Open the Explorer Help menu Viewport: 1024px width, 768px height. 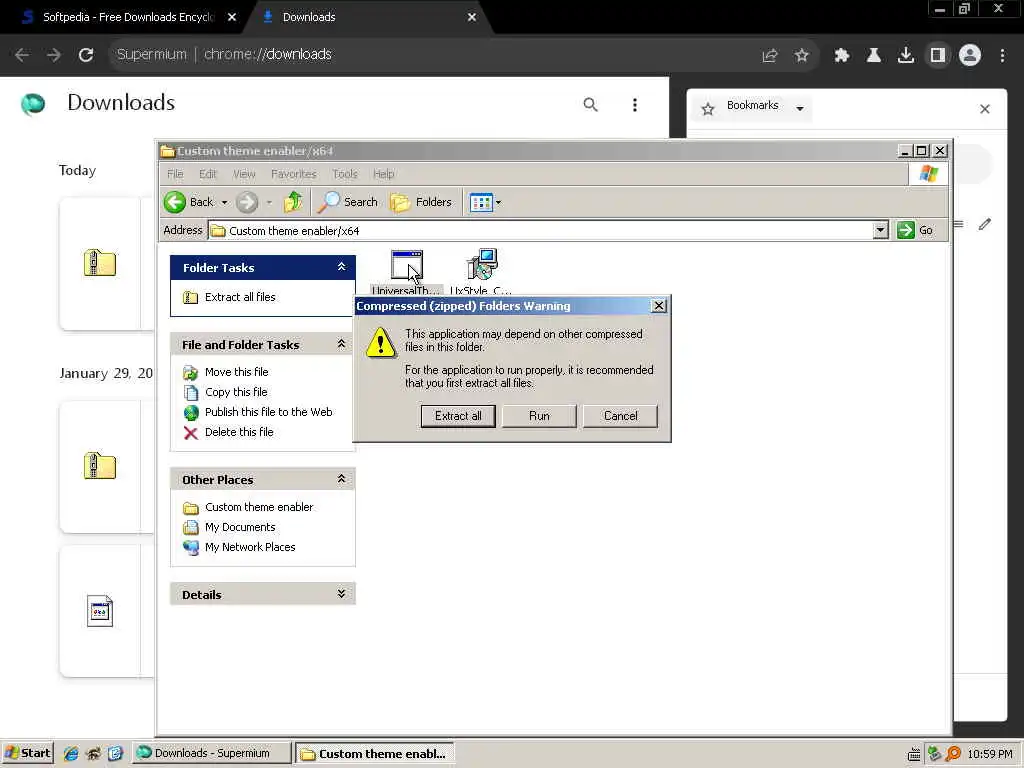tap(384, 174)
